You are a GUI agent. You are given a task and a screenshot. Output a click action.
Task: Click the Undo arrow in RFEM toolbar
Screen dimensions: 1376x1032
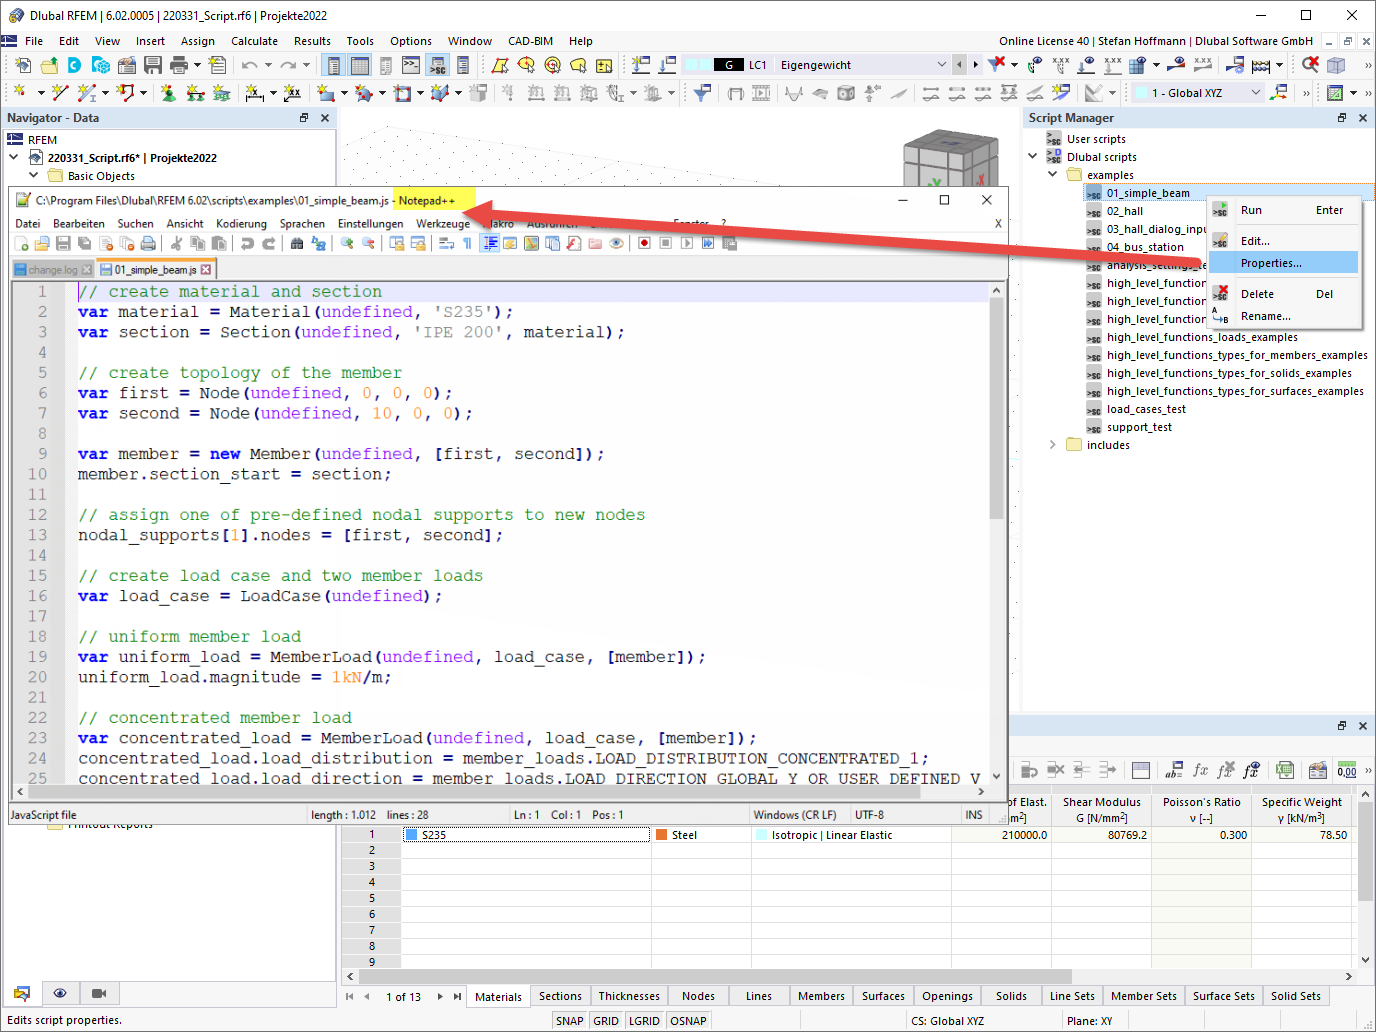248,64
